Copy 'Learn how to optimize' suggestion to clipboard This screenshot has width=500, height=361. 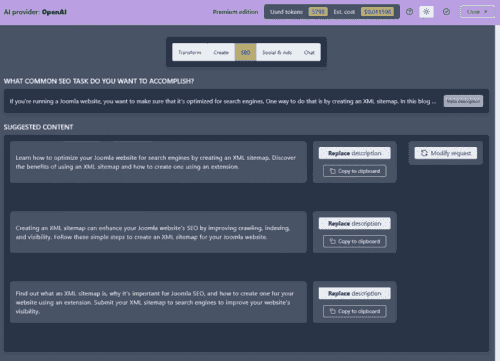[355, 171]
